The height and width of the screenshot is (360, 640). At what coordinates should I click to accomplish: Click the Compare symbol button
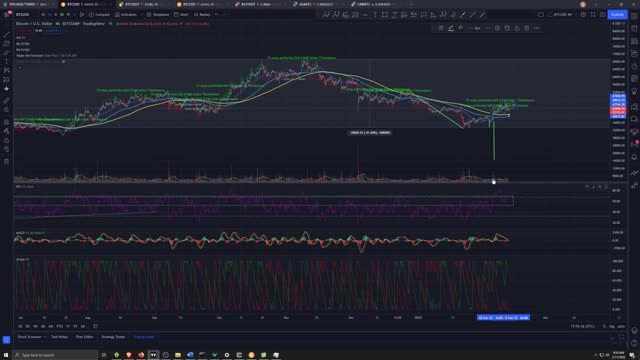point(99,14)
